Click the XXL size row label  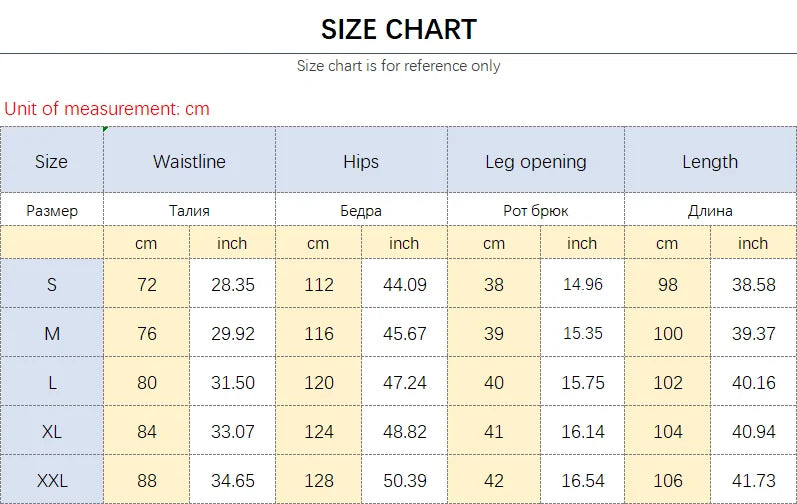coord(51,480)
